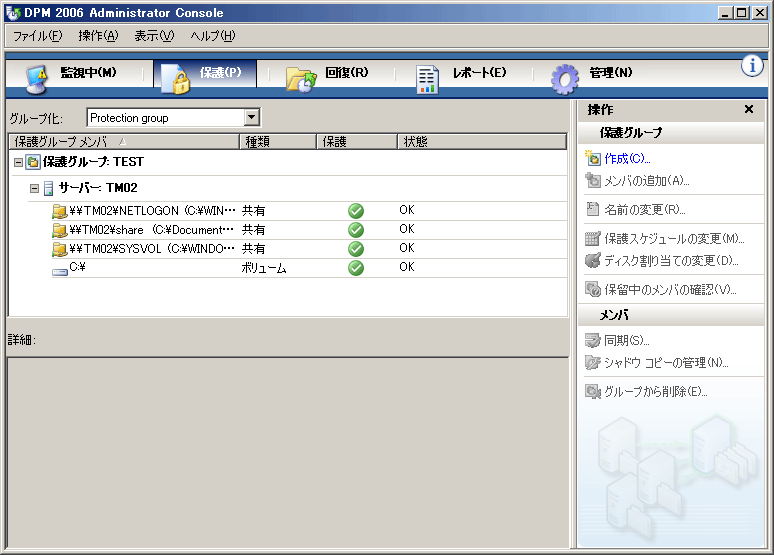Select the \\TM02\NETLOGON share row
774x555 pixels.
[309, 211]
